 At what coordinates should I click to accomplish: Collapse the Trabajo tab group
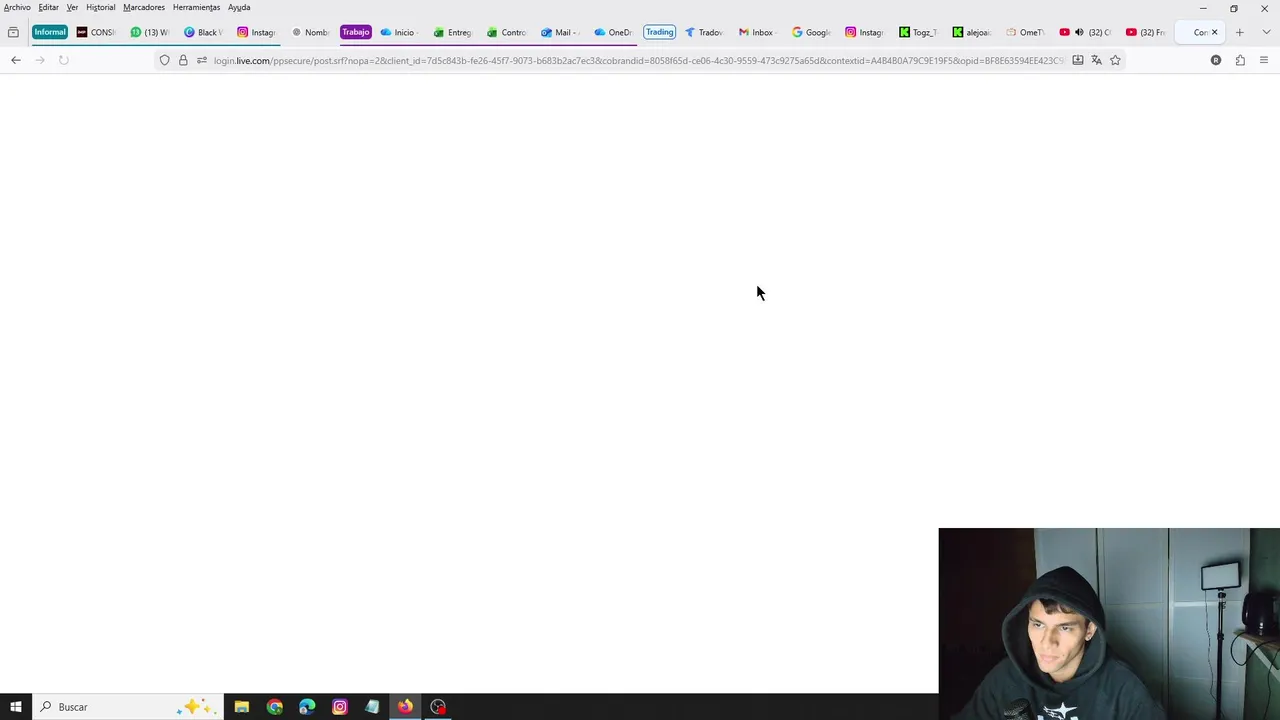click(355, 32)
